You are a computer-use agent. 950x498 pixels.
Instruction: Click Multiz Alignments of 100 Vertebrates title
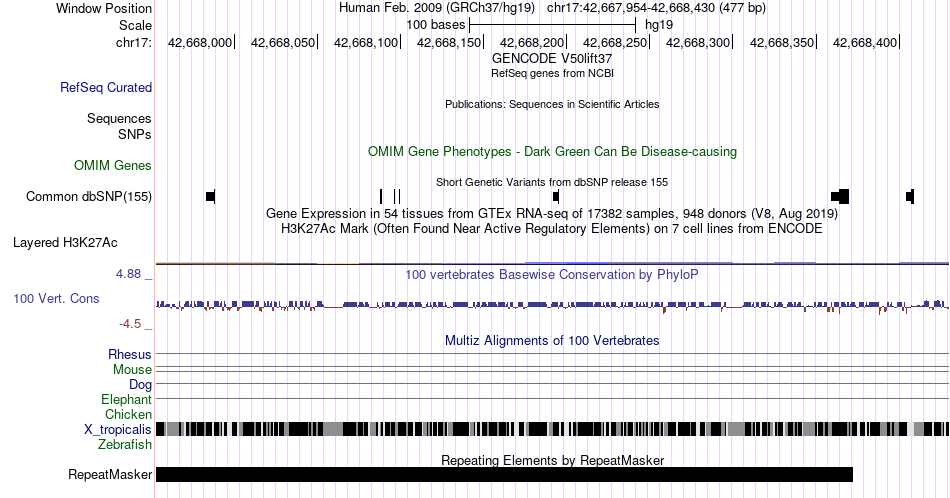click(x=552, y=340)
